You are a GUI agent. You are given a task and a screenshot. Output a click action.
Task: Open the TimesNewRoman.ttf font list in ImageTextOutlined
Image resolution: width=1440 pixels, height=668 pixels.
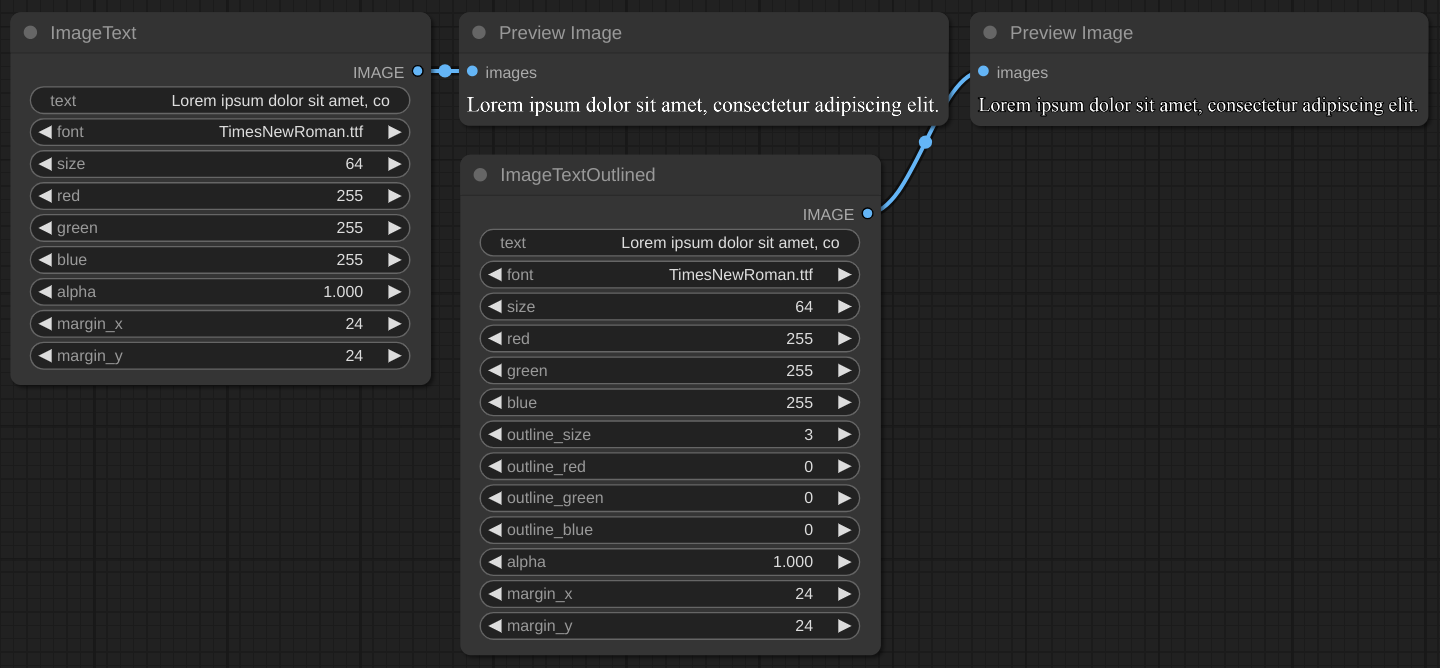(x=740, y=275)
